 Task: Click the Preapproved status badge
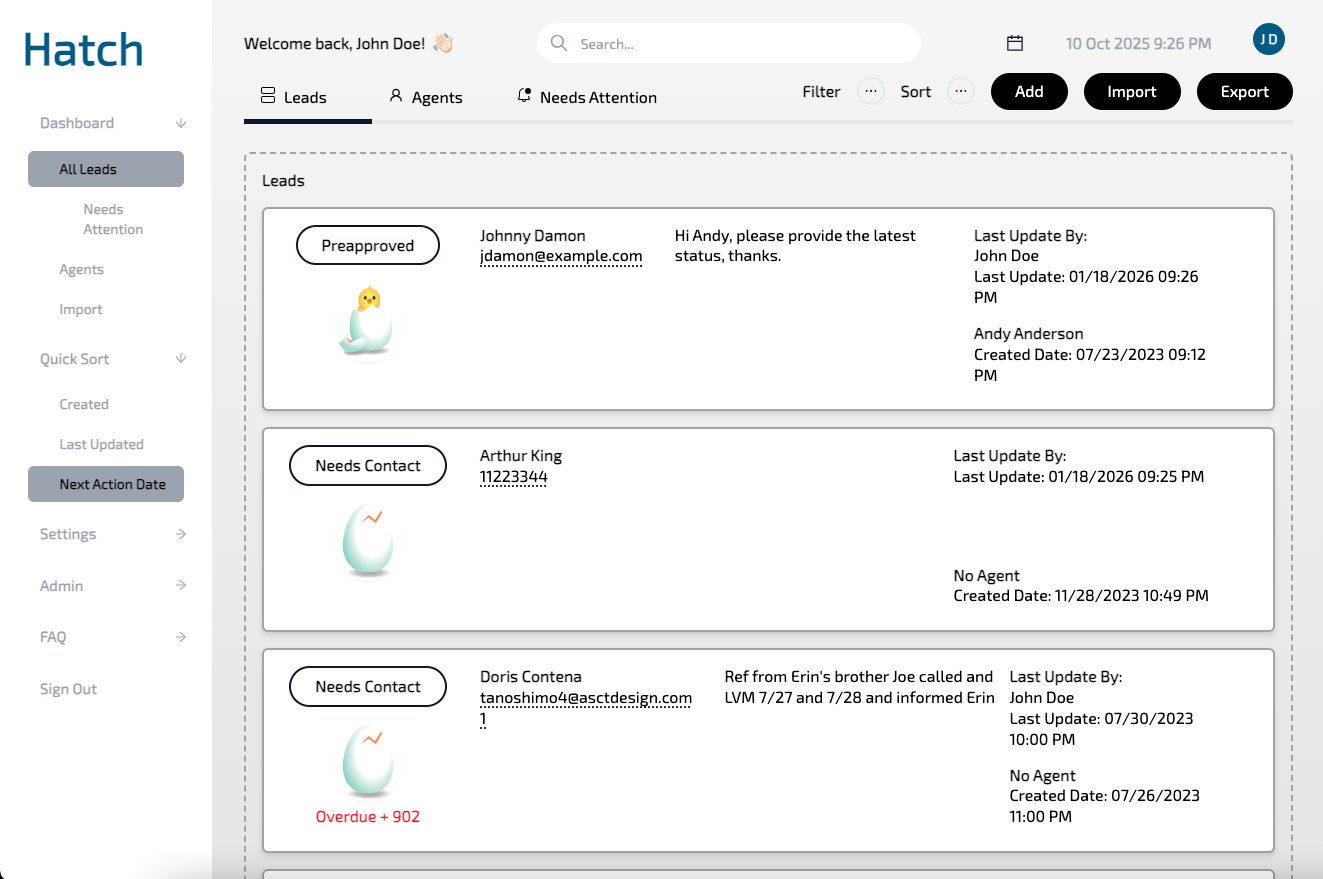[368, 246]
